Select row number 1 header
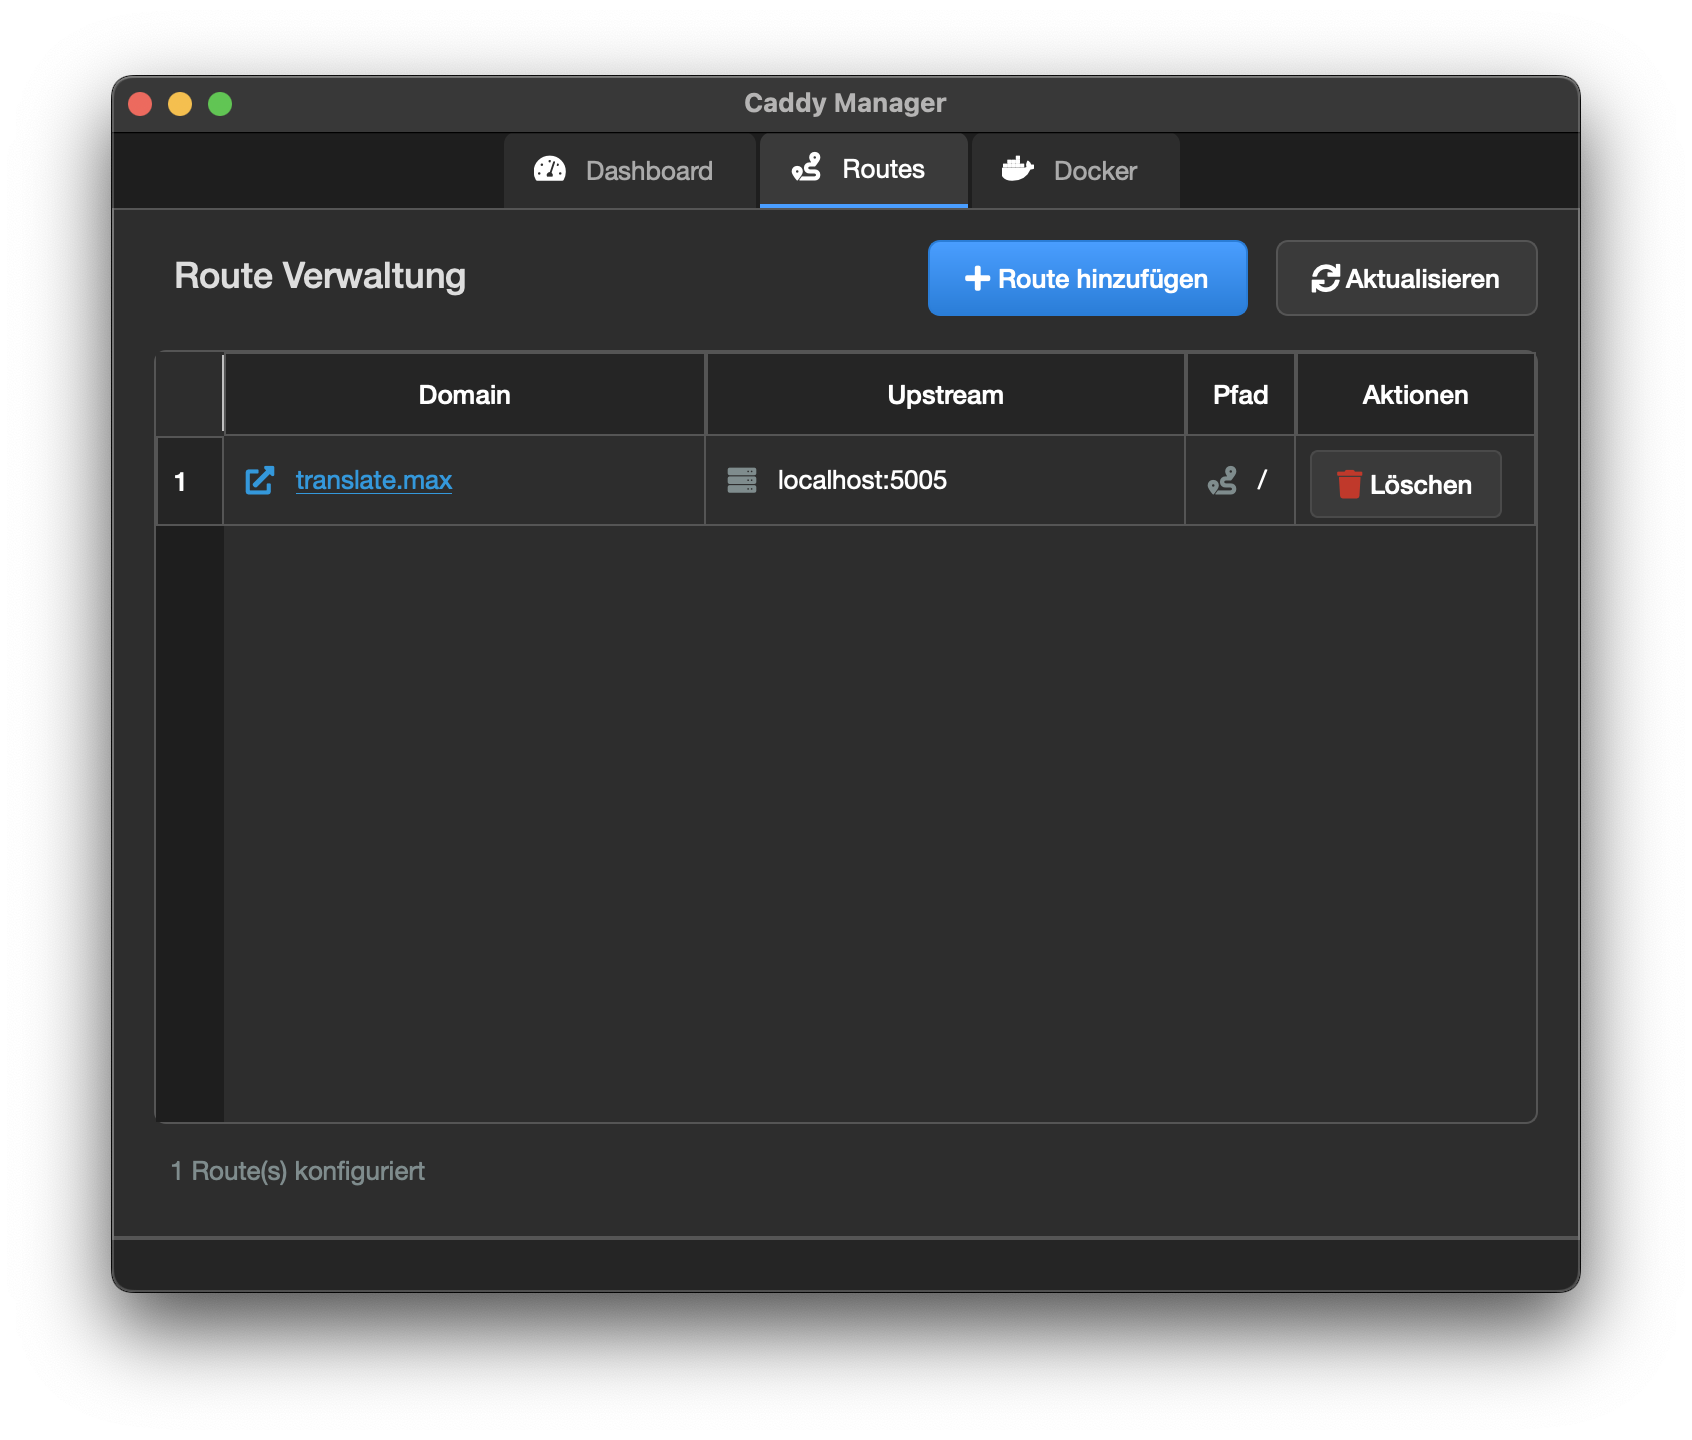The width and height of the screenshot is (1692, 1440). (181, 482)
